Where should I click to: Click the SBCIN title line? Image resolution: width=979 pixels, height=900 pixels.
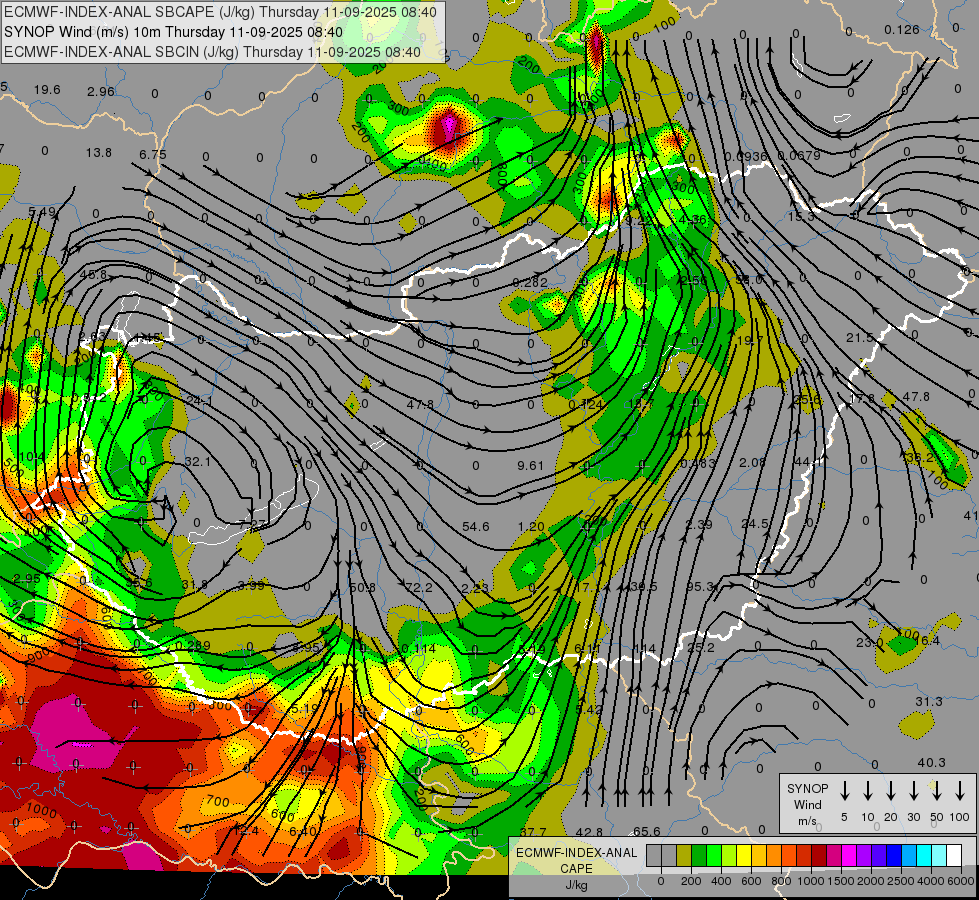tap(212, 52)
